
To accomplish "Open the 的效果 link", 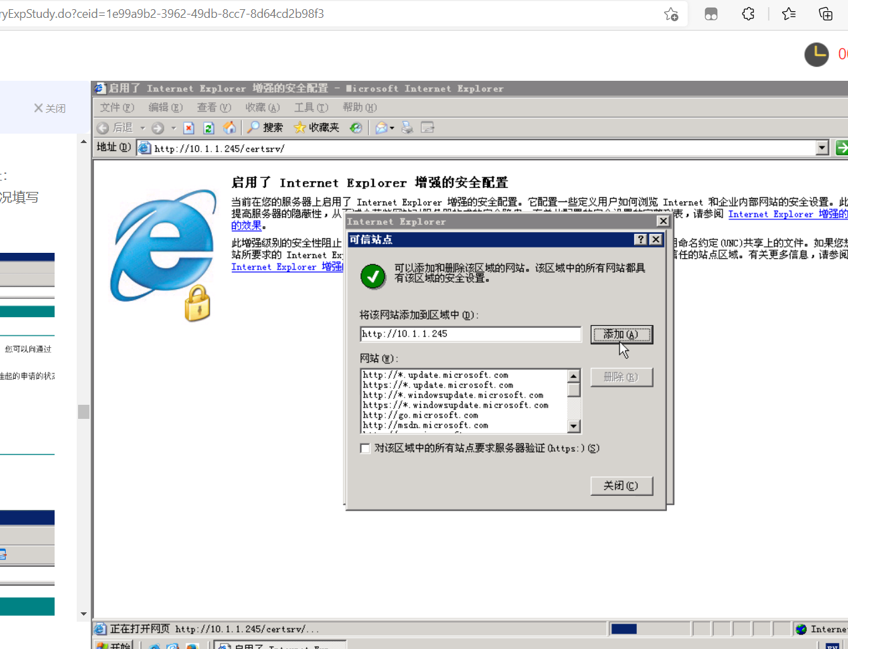I will tap(246, 226).
